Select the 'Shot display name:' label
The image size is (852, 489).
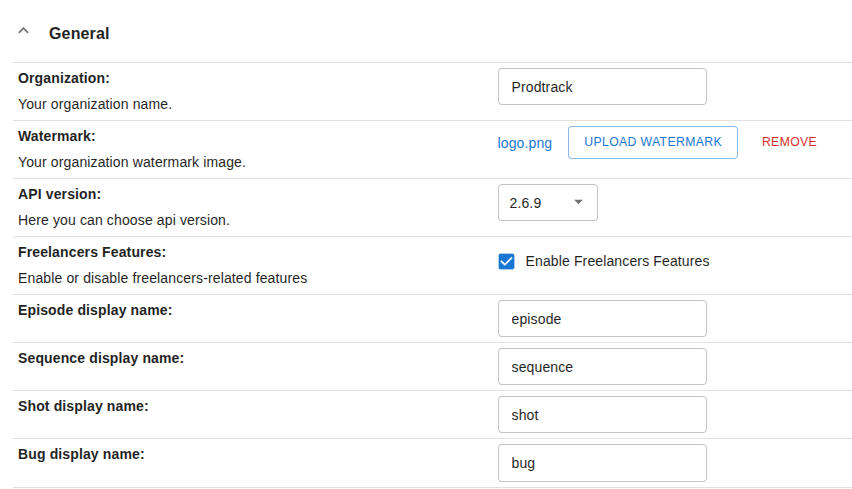(83, 406)
